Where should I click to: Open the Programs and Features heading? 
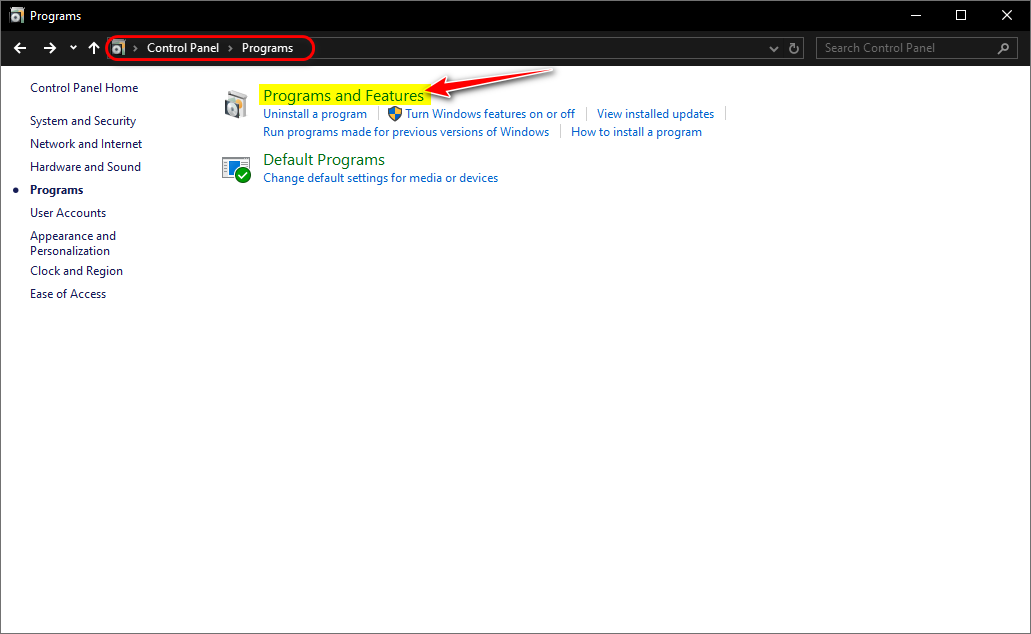point(343,95)
